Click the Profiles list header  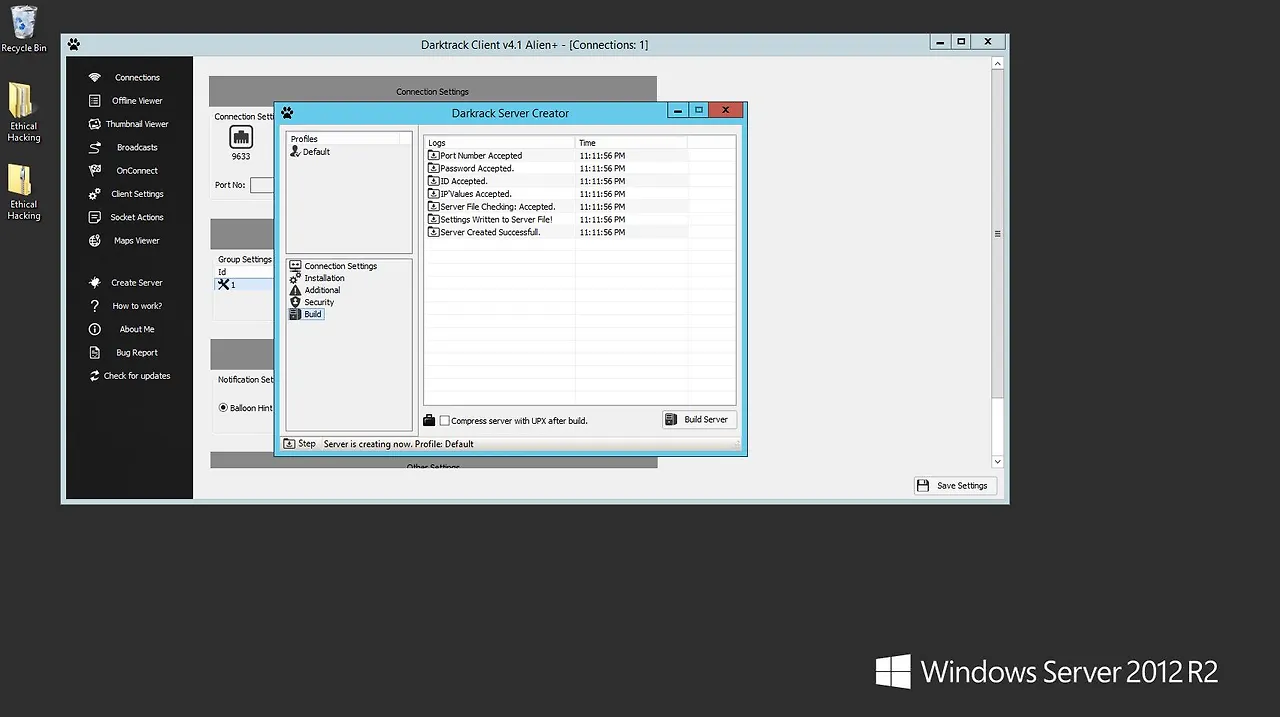pyautogui.click(x=344, y=139)
